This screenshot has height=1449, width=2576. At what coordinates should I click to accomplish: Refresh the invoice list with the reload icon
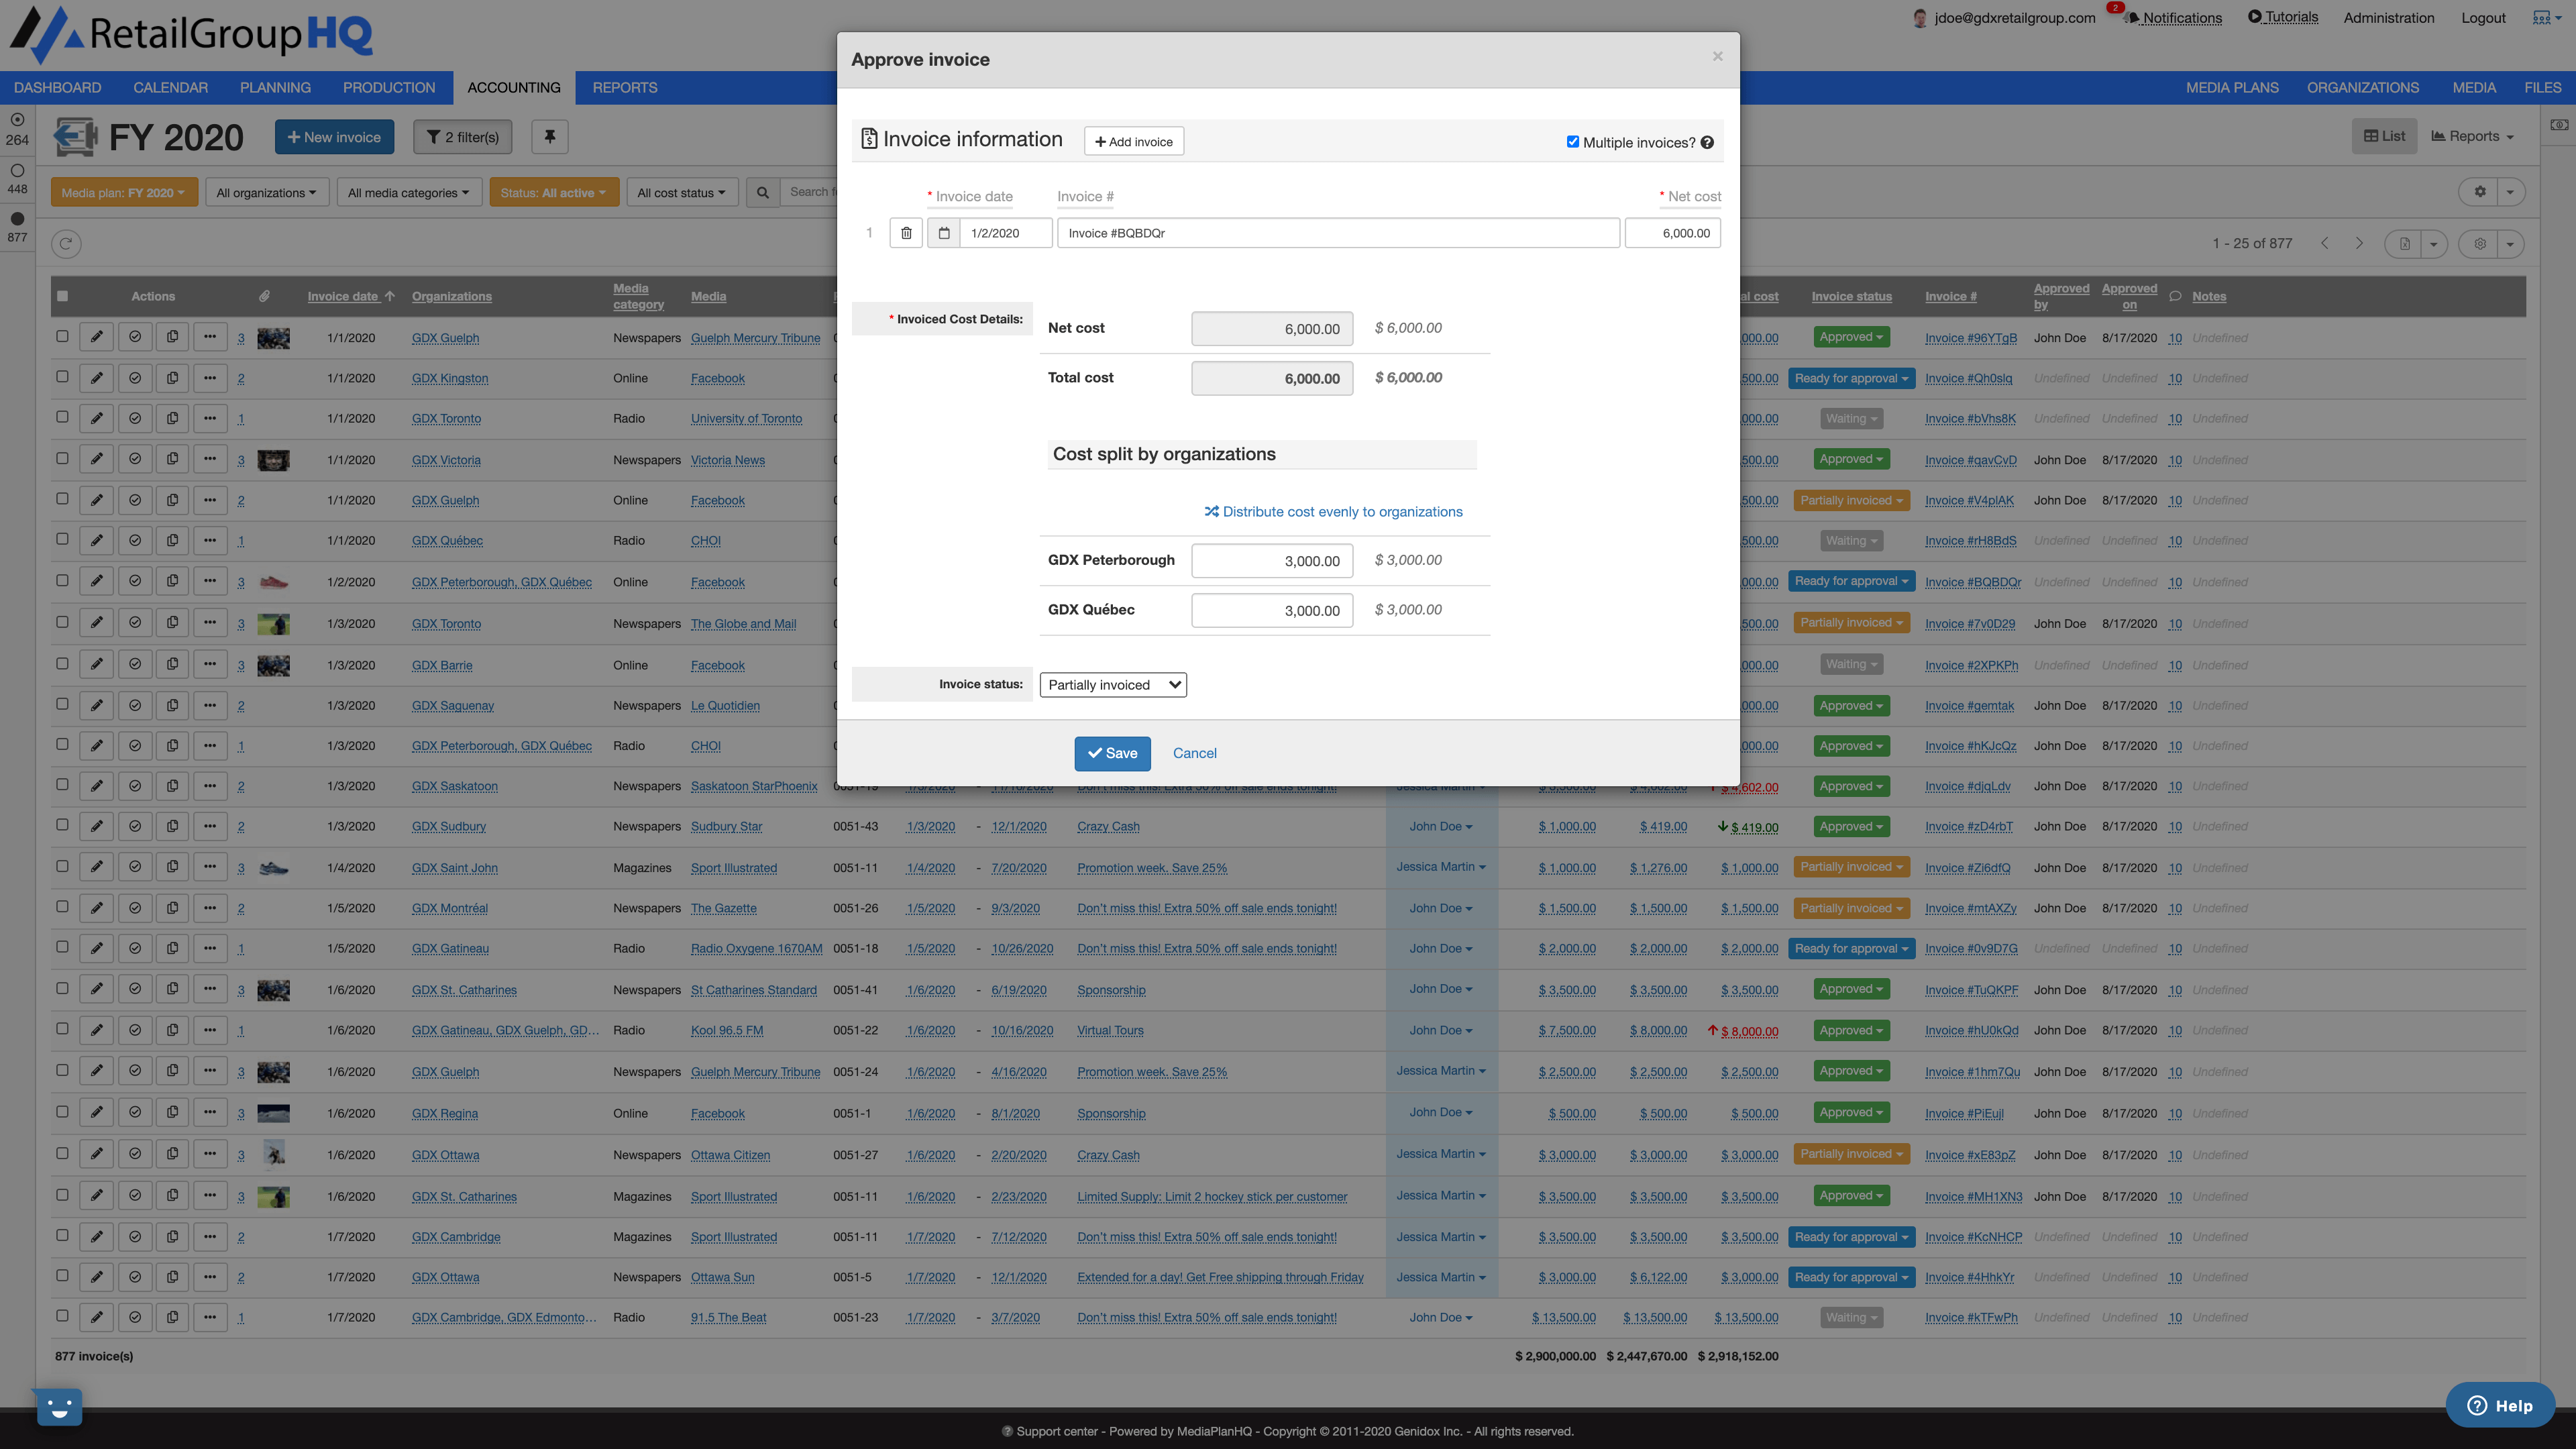point(65,243)
